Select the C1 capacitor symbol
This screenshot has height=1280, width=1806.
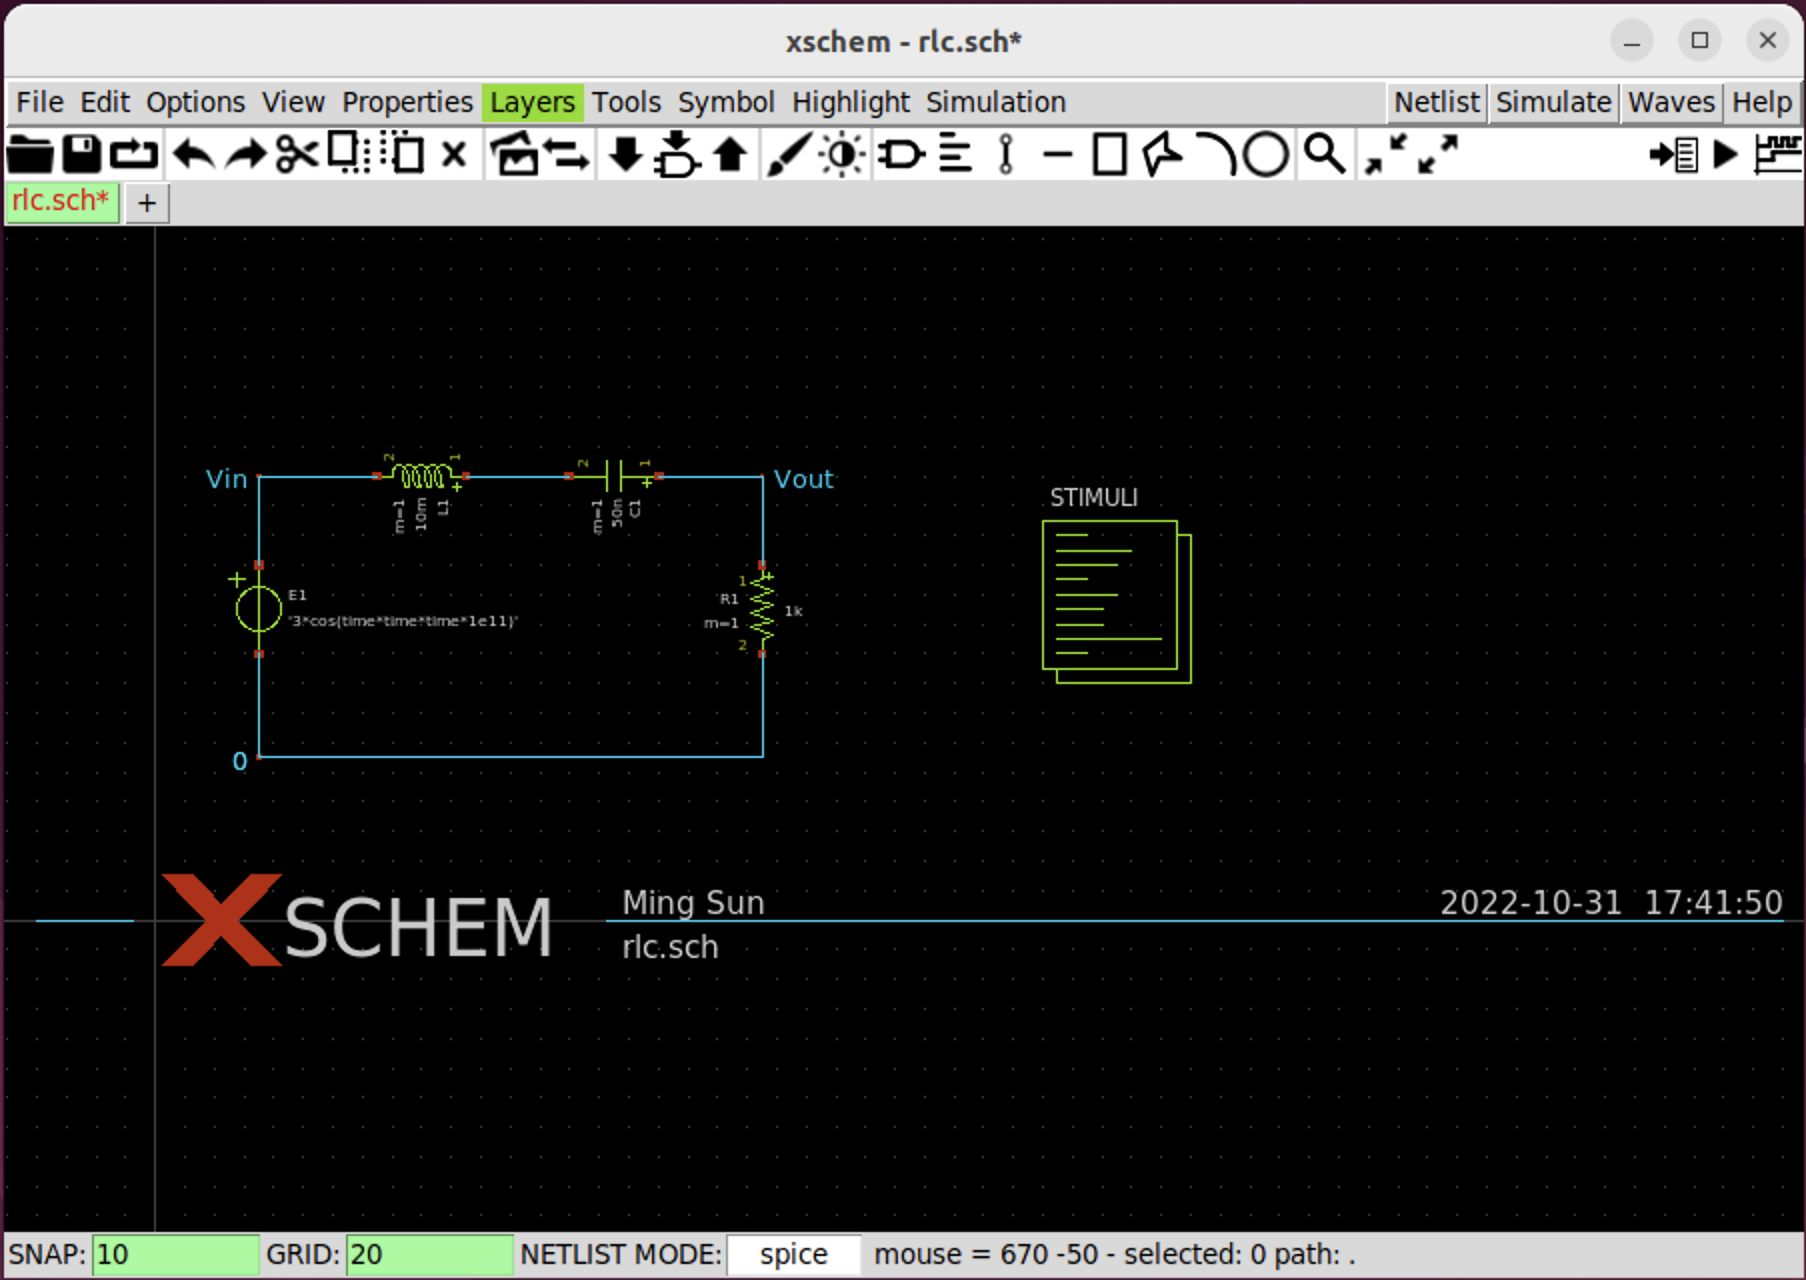pos(614,475)
